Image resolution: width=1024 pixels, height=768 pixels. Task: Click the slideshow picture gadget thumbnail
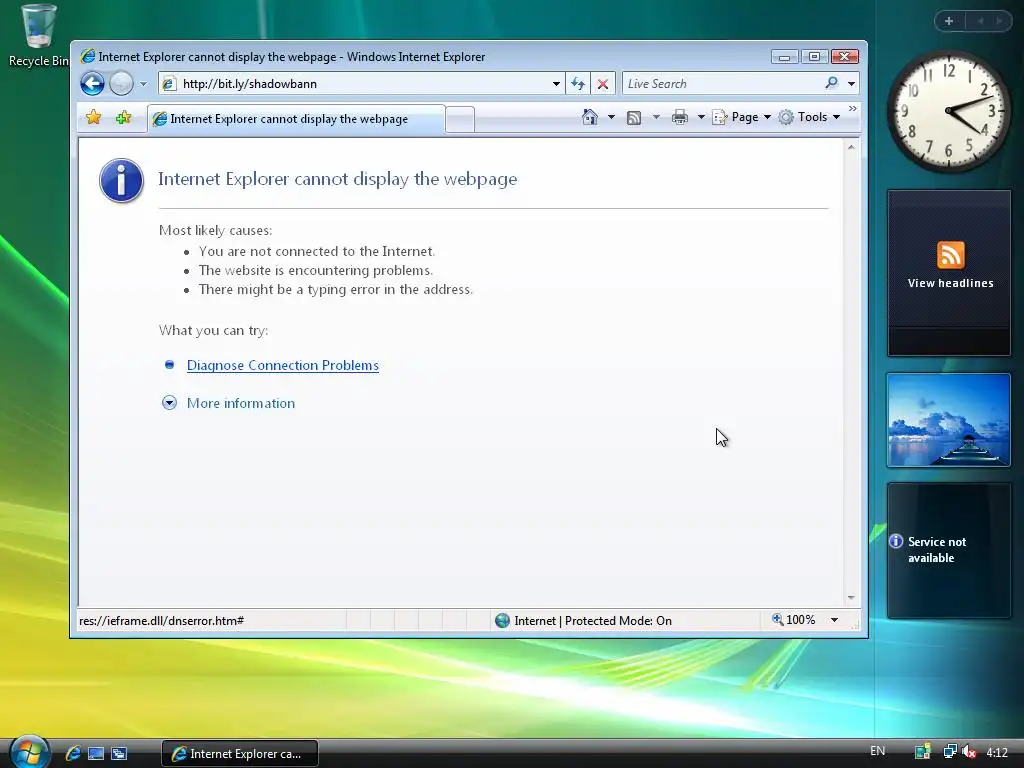[x=948, y=420]
